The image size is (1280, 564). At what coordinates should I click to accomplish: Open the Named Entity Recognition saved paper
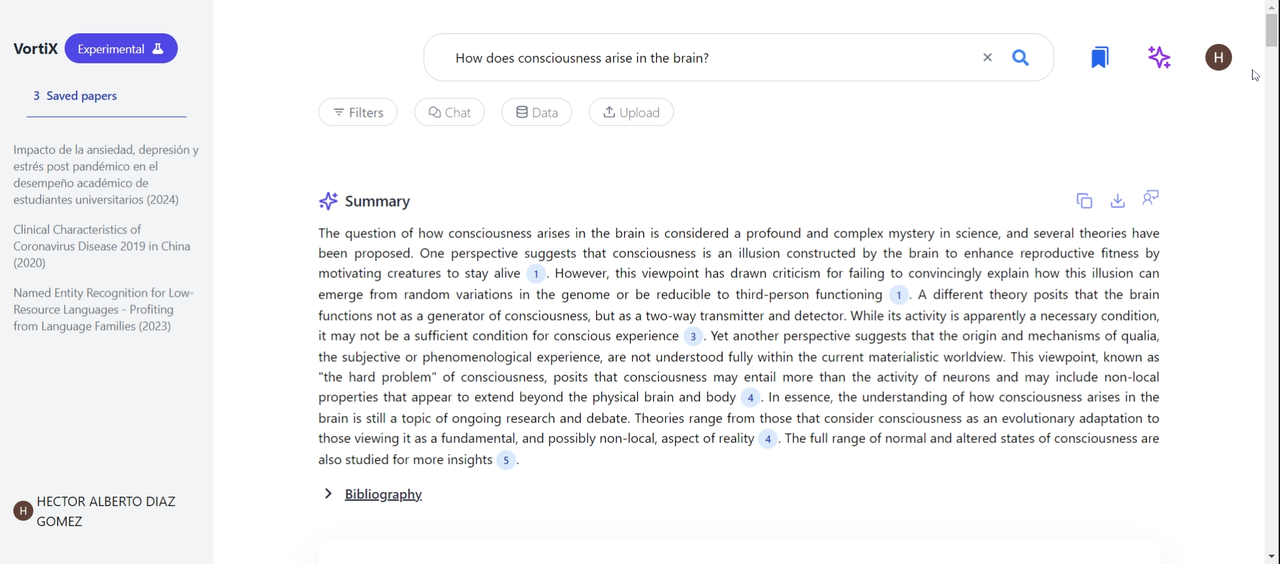[104, 310]
